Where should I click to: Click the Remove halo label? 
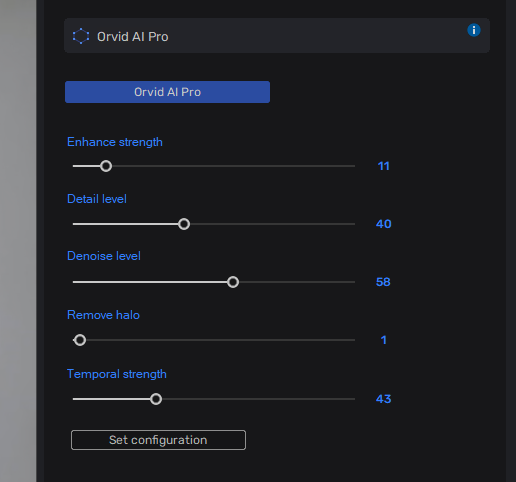pyautogui.click(x=103, y=315)
